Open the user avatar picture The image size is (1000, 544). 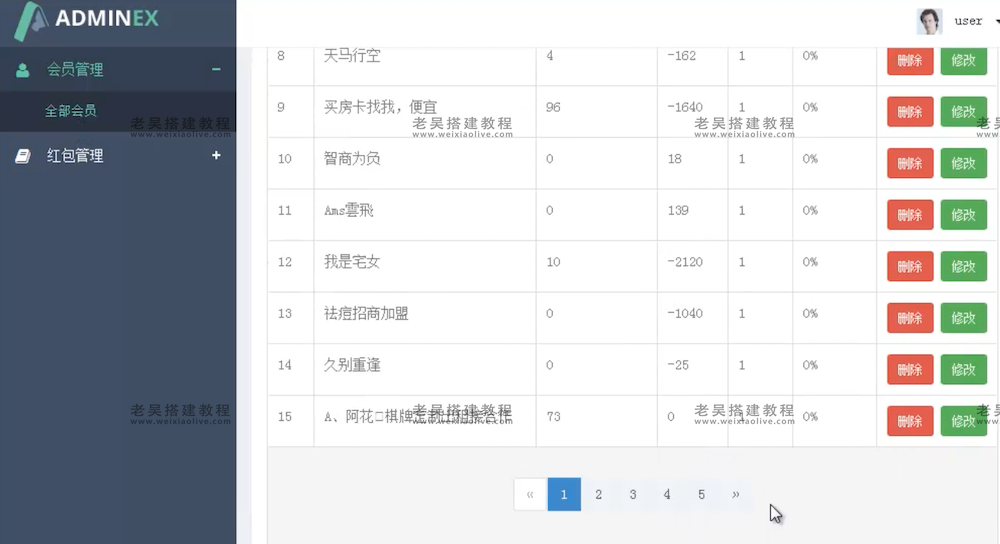point(929,21)
